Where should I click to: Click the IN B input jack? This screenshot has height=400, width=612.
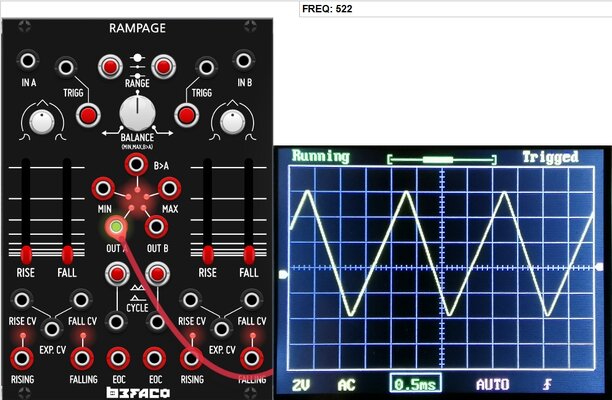244,60
